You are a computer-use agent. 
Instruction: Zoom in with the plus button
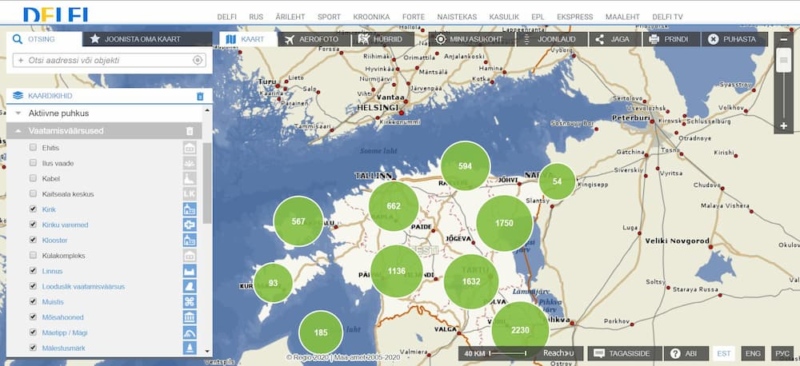tap(784, 126)
